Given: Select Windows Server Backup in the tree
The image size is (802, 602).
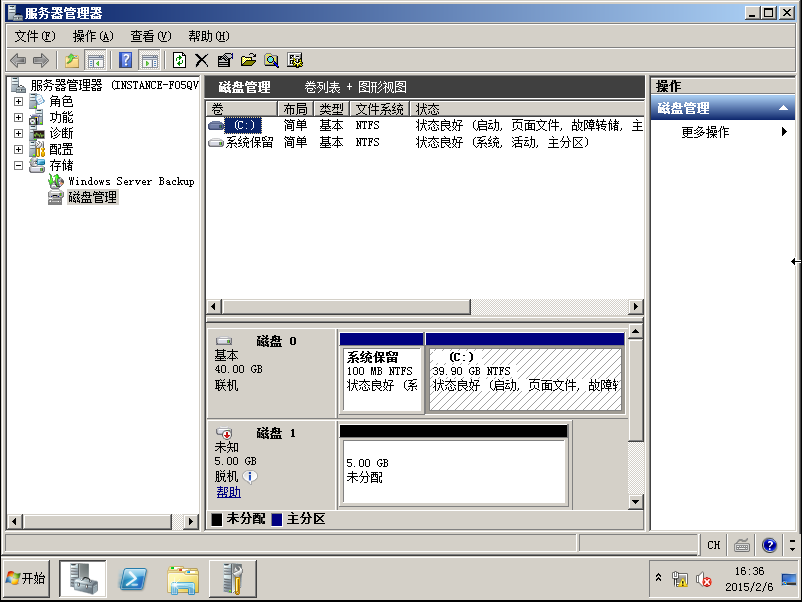Looking at the screenshot, I should point(130,181).
